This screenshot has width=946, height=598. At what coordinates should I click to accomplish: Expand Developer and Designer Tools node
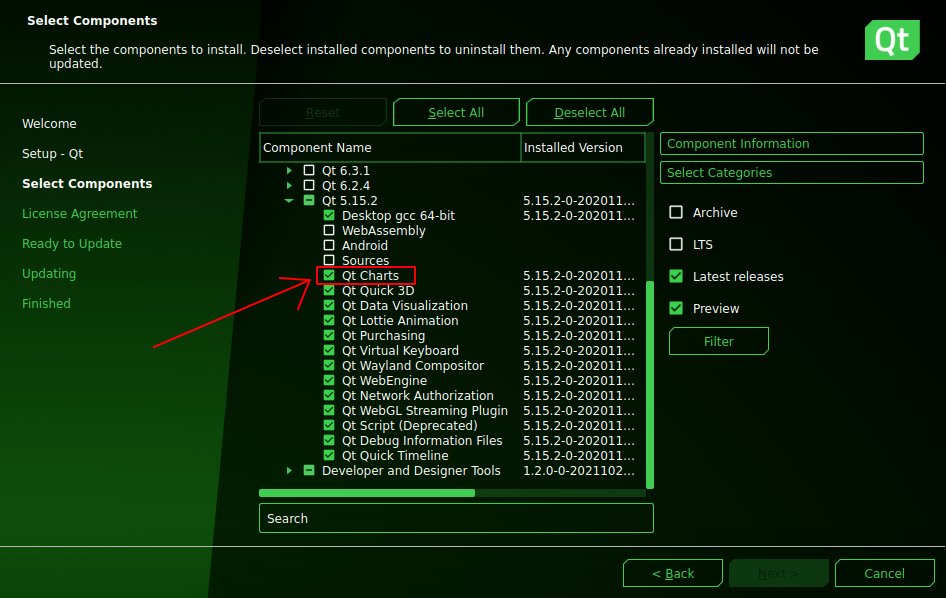[289, 470]
